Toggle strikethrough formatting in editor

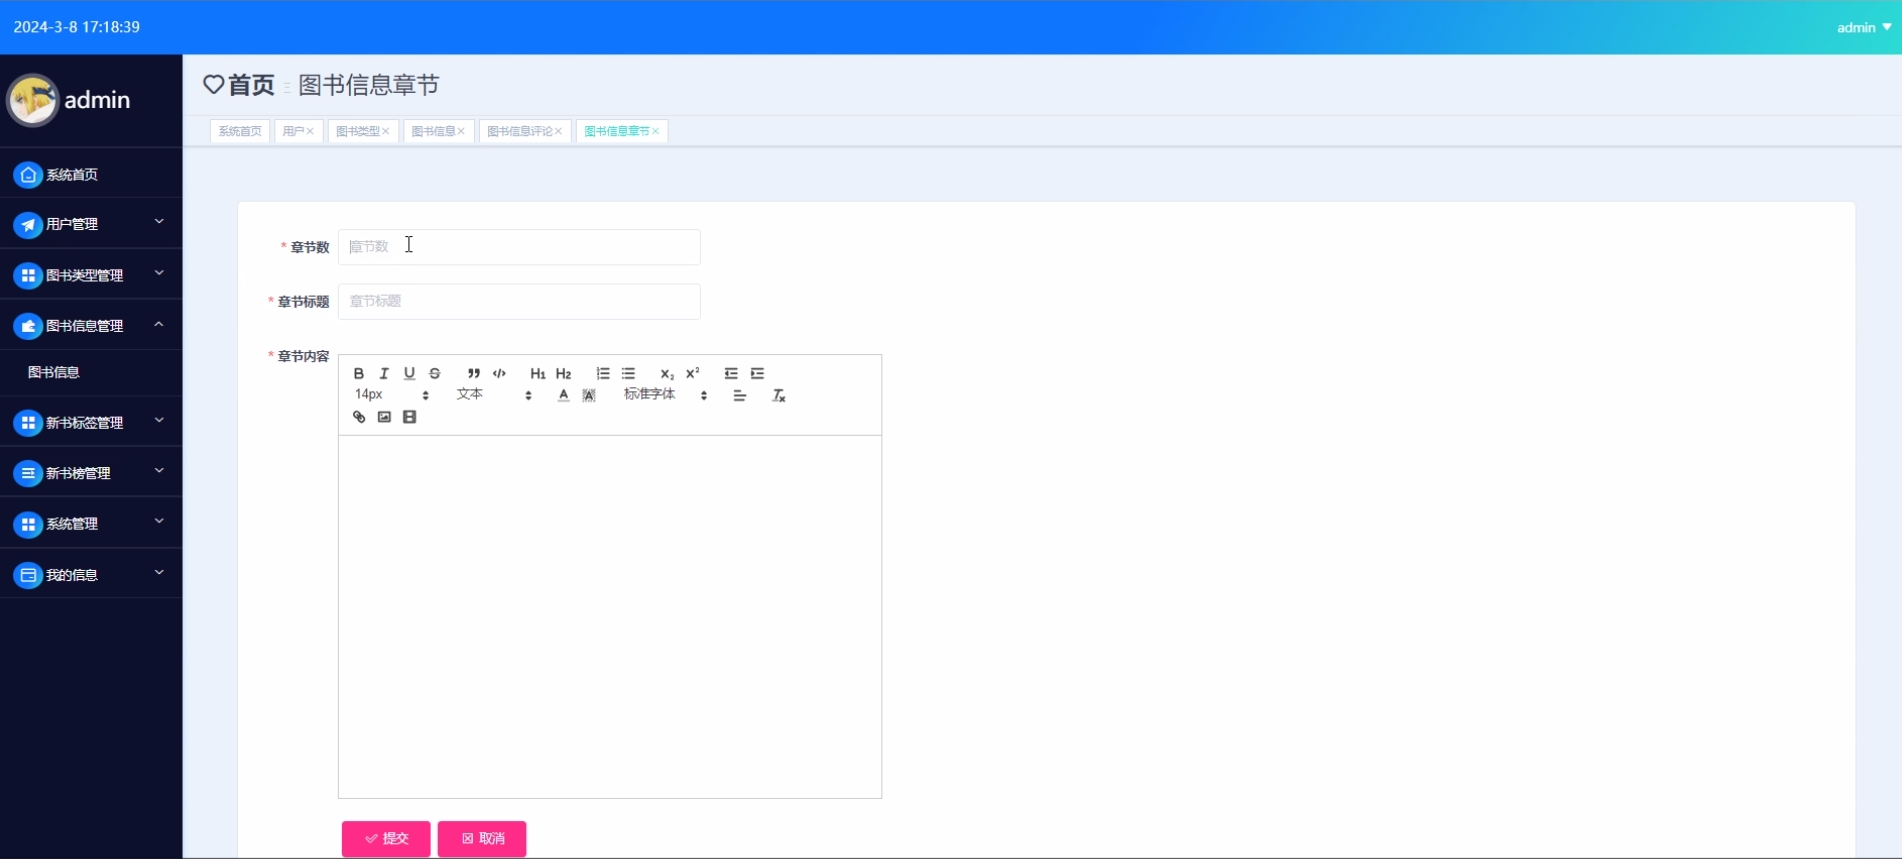click(x=435, y=373)
